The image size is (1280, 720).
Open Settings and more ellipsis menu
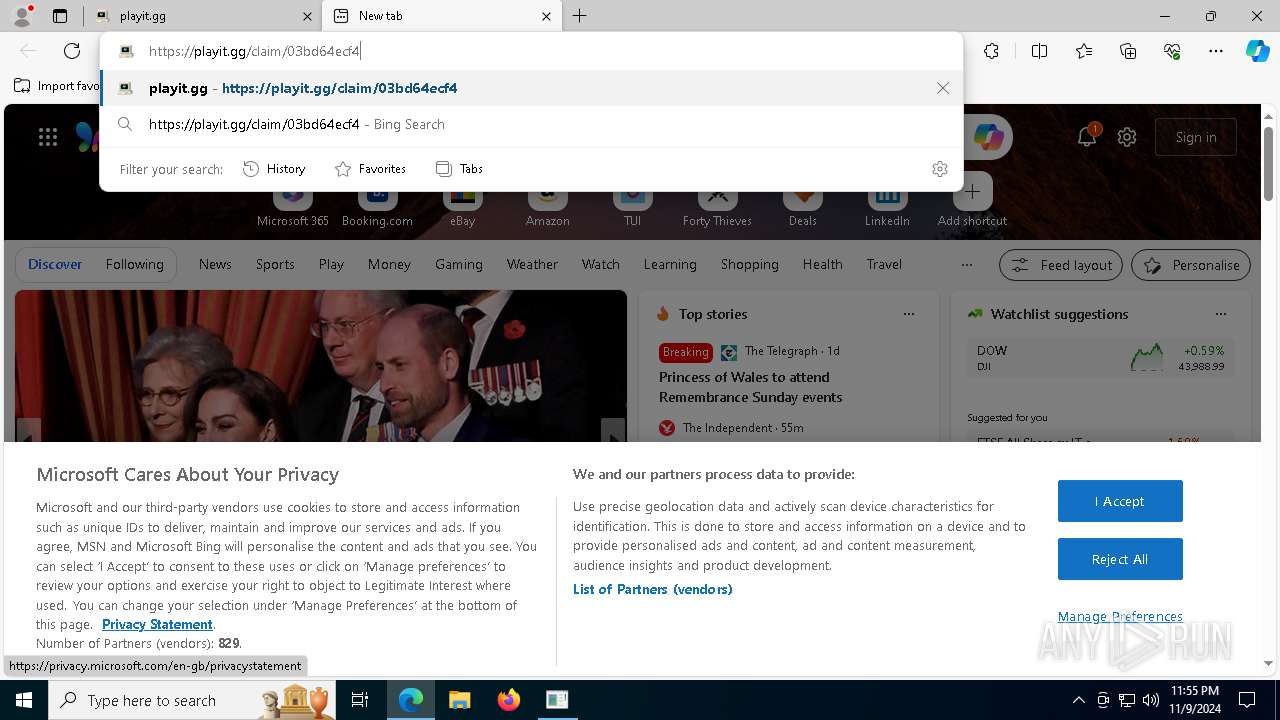pos(1216,51)
